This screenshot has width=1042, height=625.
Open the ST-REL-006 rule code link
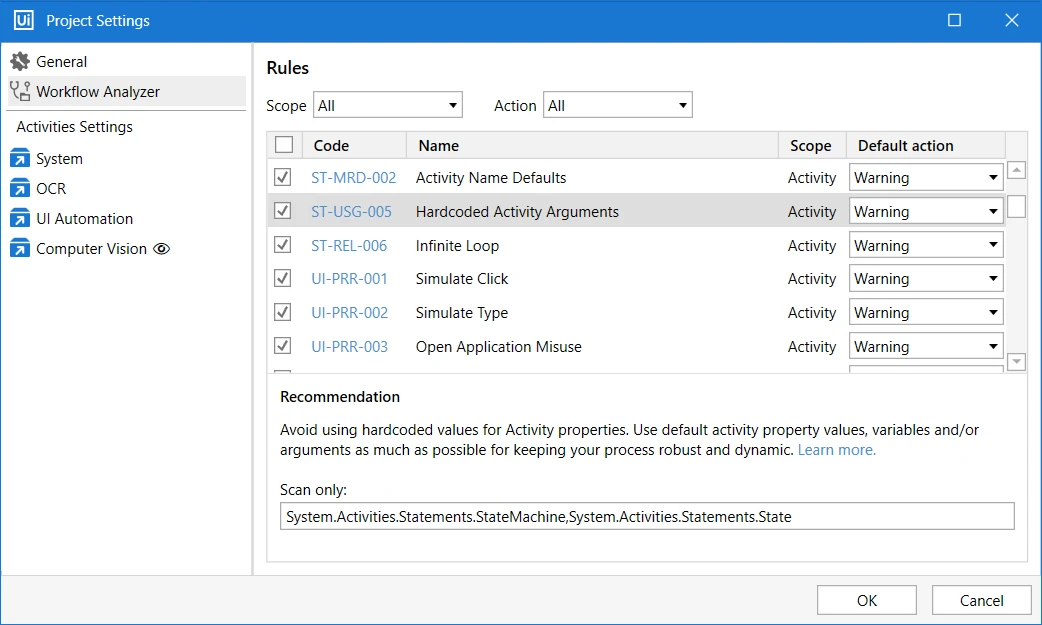coord(349,245)
